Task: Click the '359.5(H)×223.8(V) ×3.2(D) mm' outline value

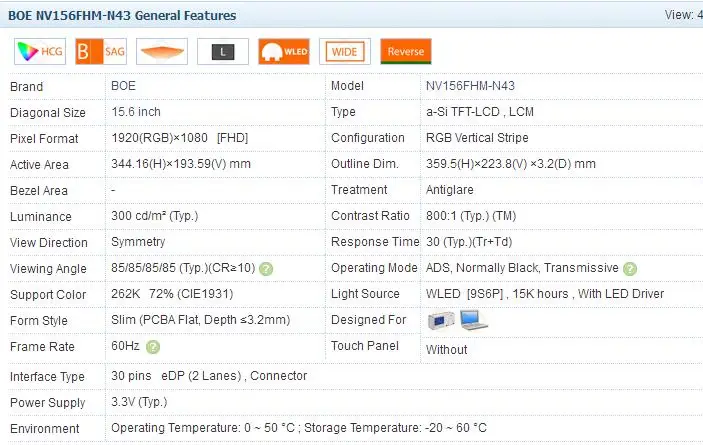Action: coord(511,164)
